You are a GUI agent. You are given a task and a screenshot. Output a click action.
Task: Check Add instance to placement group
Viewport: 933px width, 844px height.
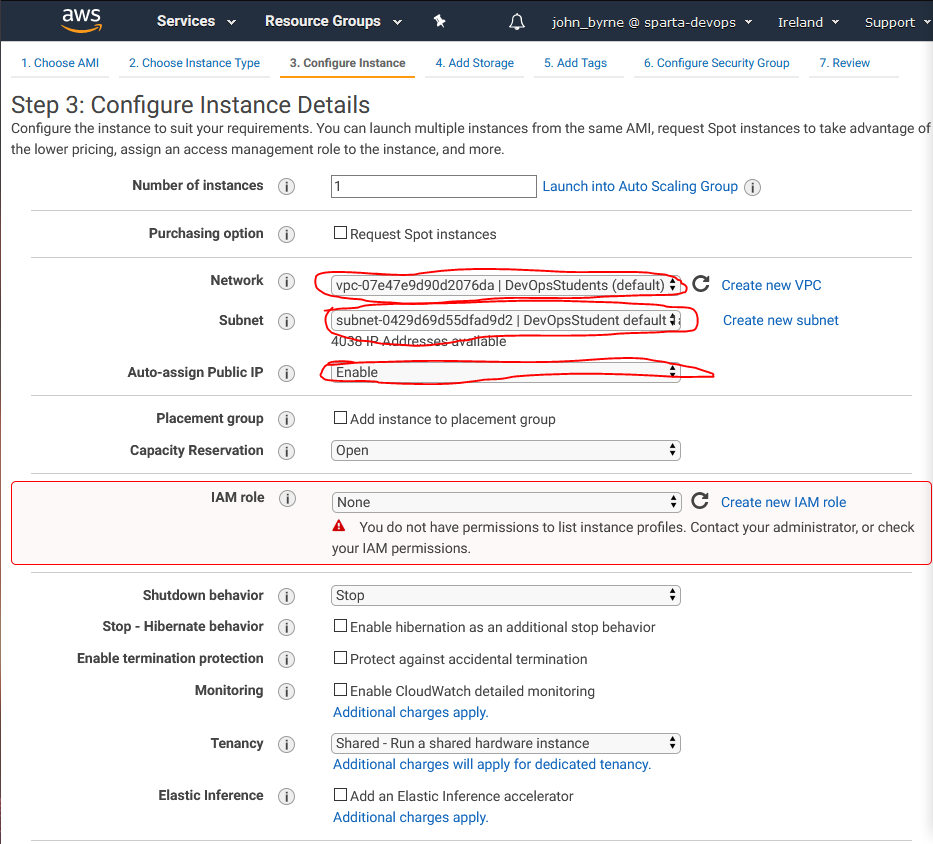coord(340,418)
